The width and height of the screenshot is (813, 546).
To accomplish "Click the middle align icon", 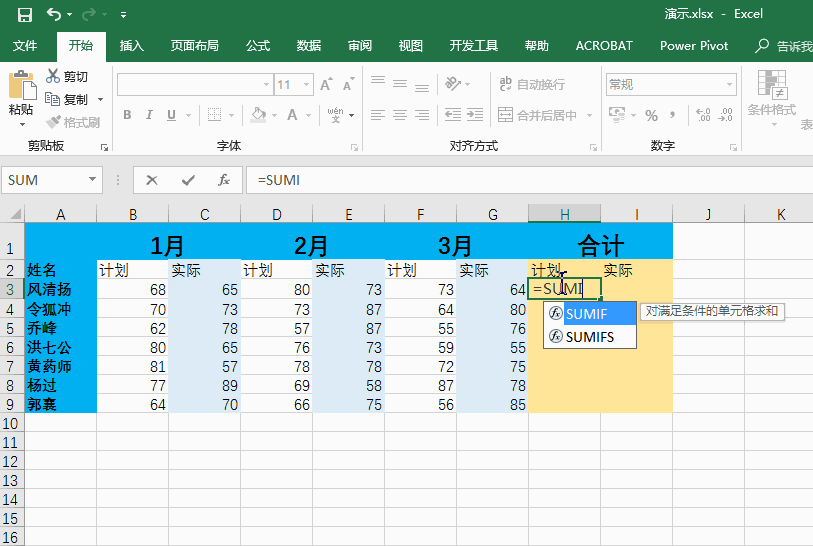I will point(400,83).
